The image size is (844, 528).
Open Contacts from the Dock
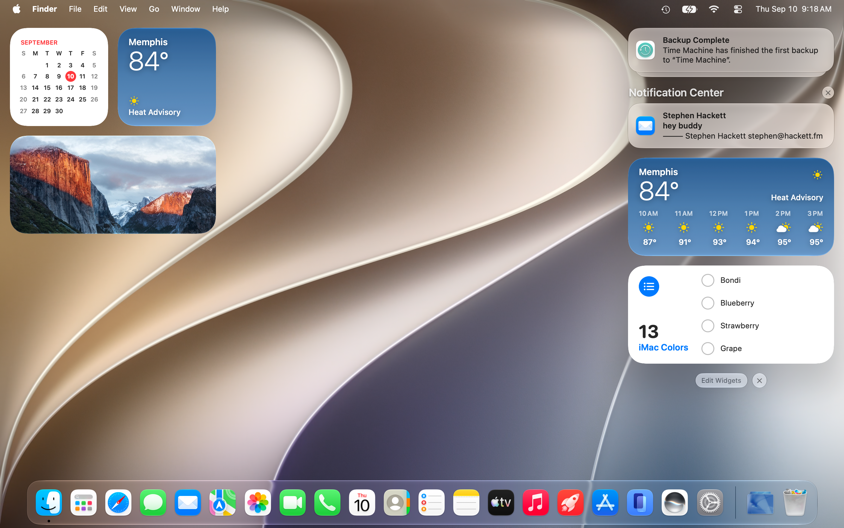pyautogui.click(x=397, y=503)
